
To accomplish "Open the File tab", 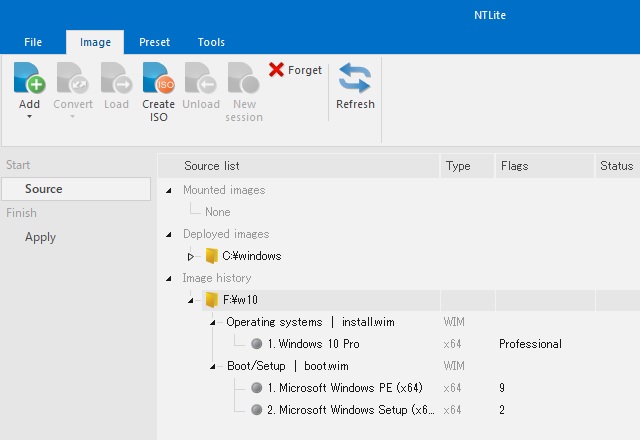I will (x=33, y=42).
